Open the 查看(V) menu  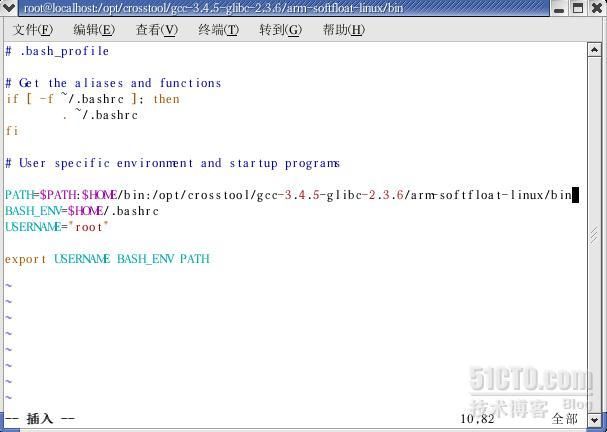(156, 30)
